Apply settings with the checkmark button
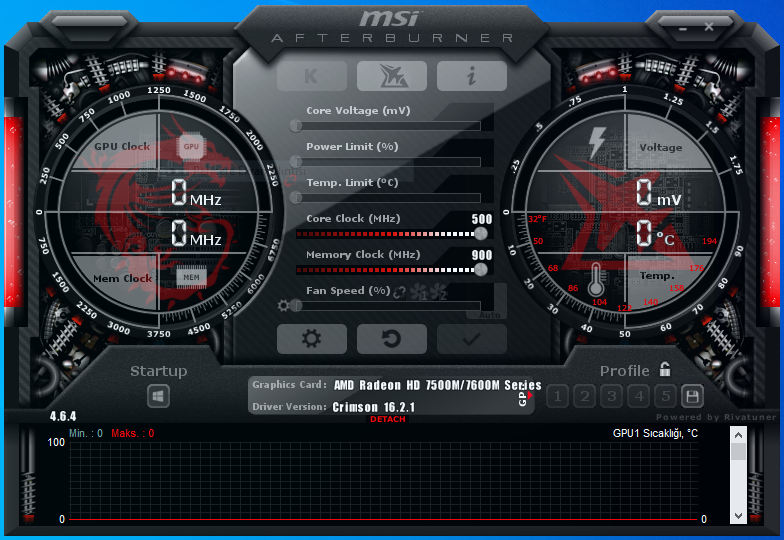 coord(472,339)
